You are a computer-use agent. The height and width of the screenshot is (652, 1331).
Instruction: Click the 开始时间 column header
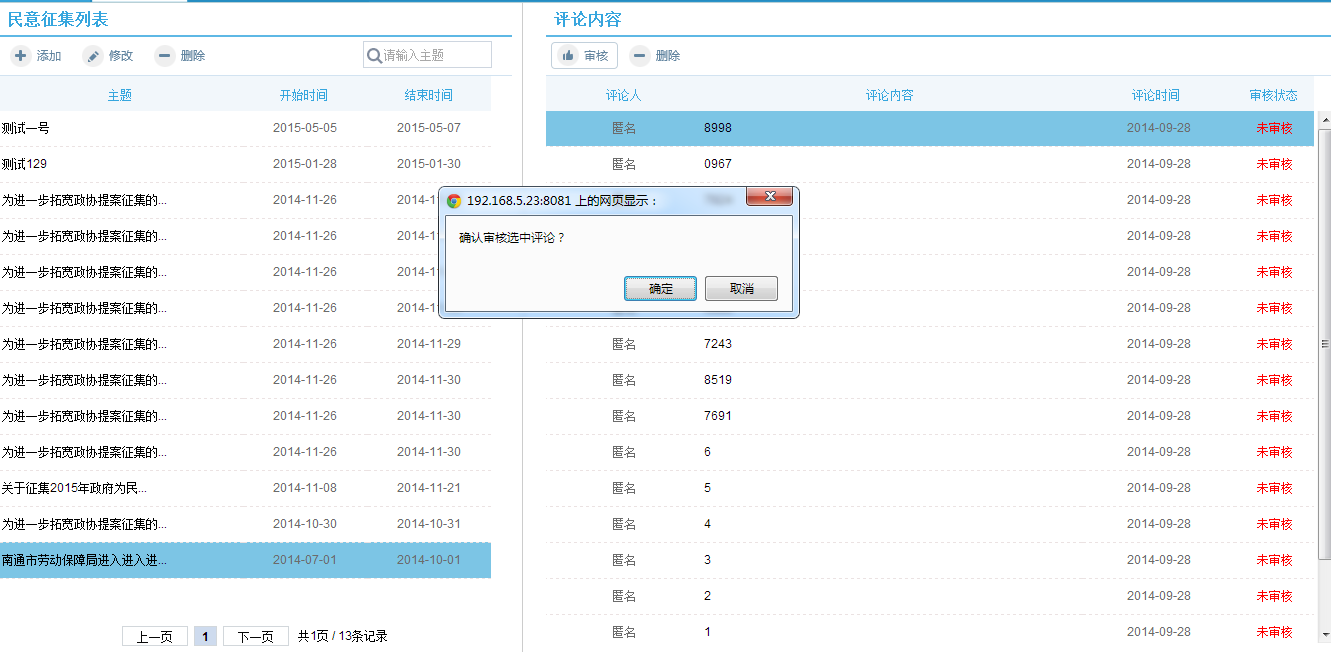(x=304, y=95)
